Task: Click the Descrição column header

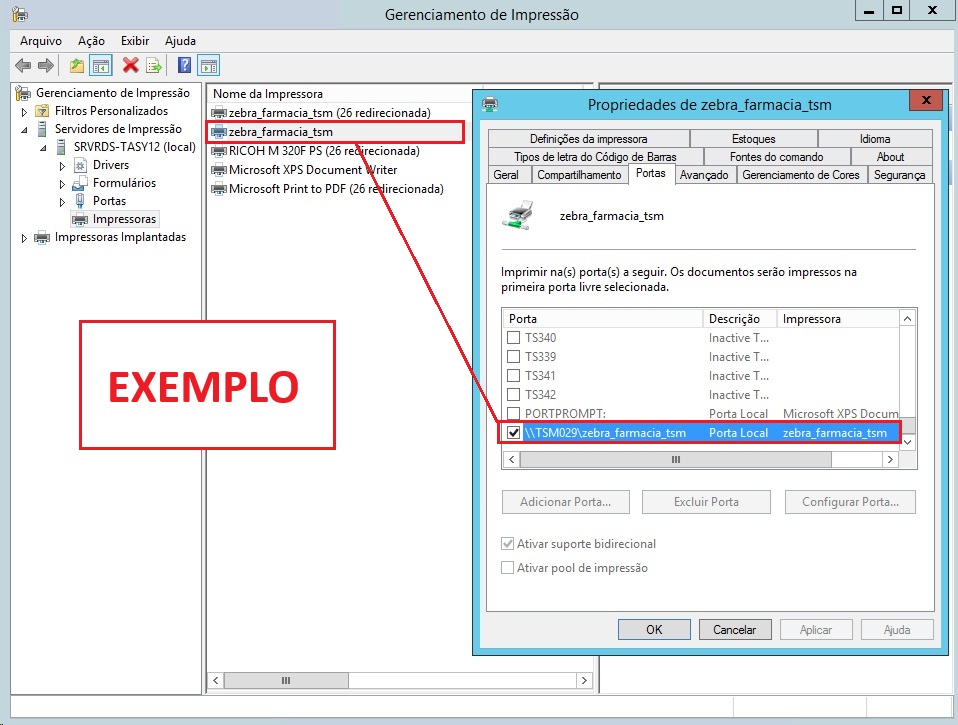Action: pyautogui.click(x=734, y=319)
